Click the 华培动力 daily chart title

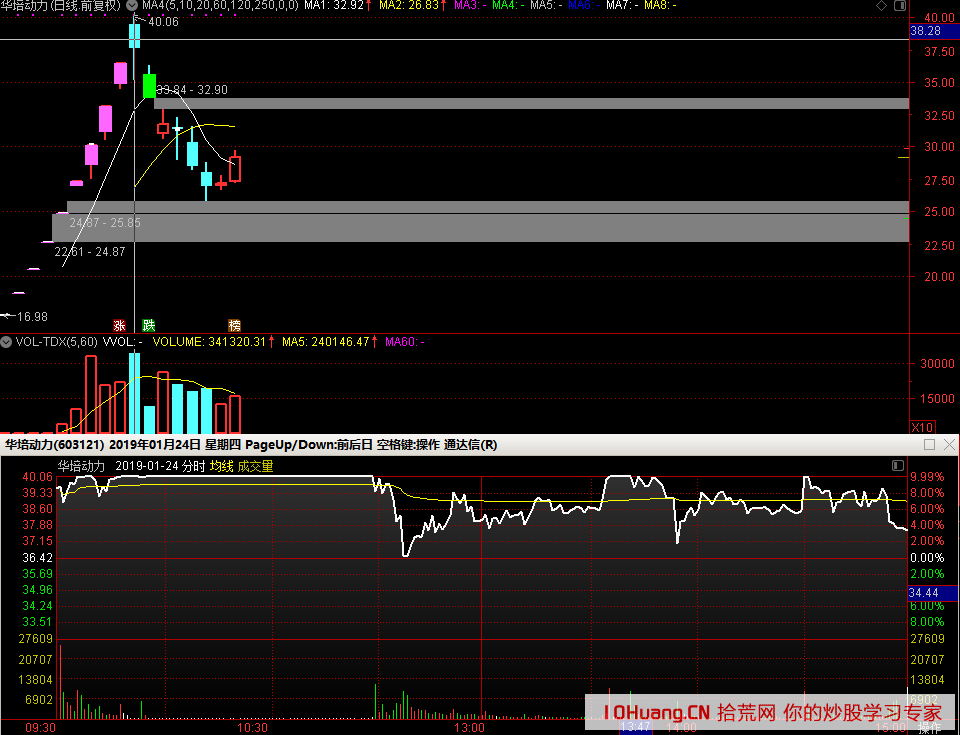(60, 6)
